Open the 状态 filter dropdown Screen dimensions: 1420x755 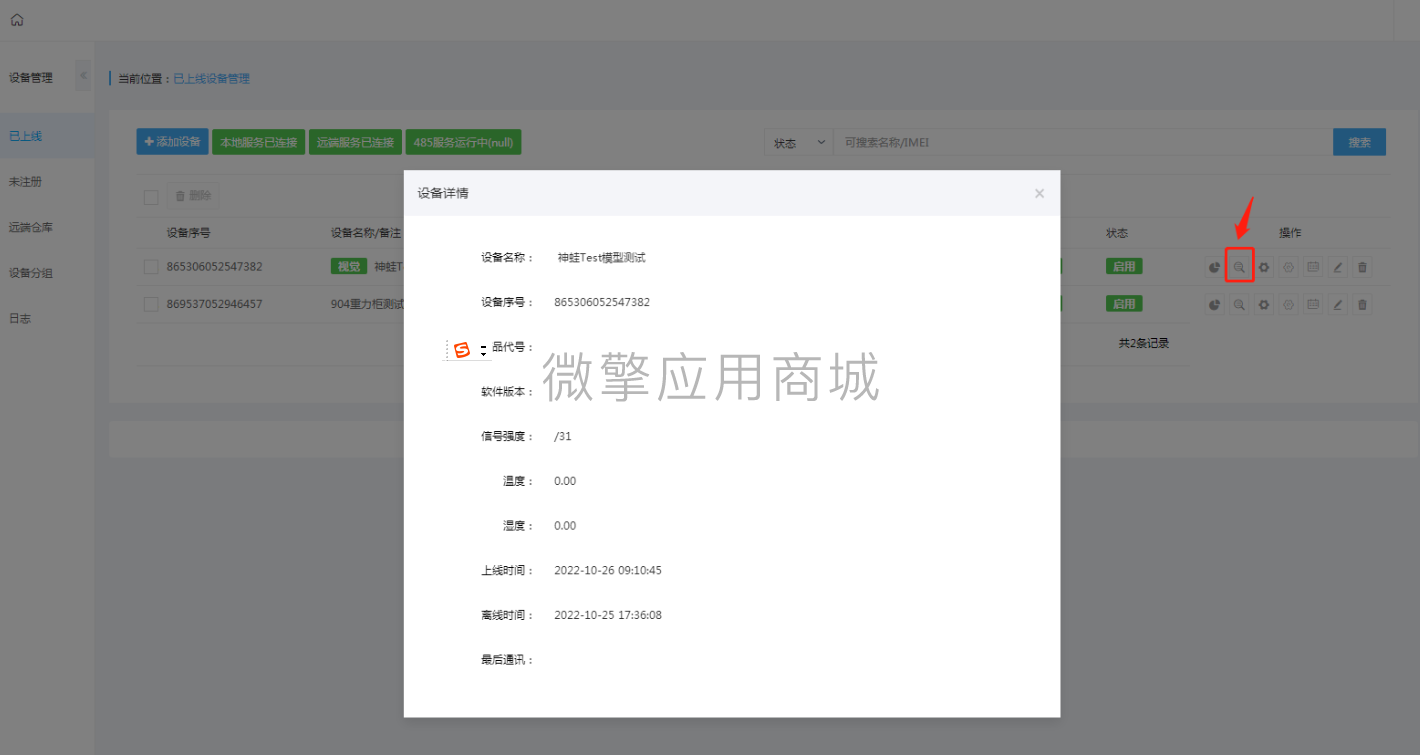point(799,142)
